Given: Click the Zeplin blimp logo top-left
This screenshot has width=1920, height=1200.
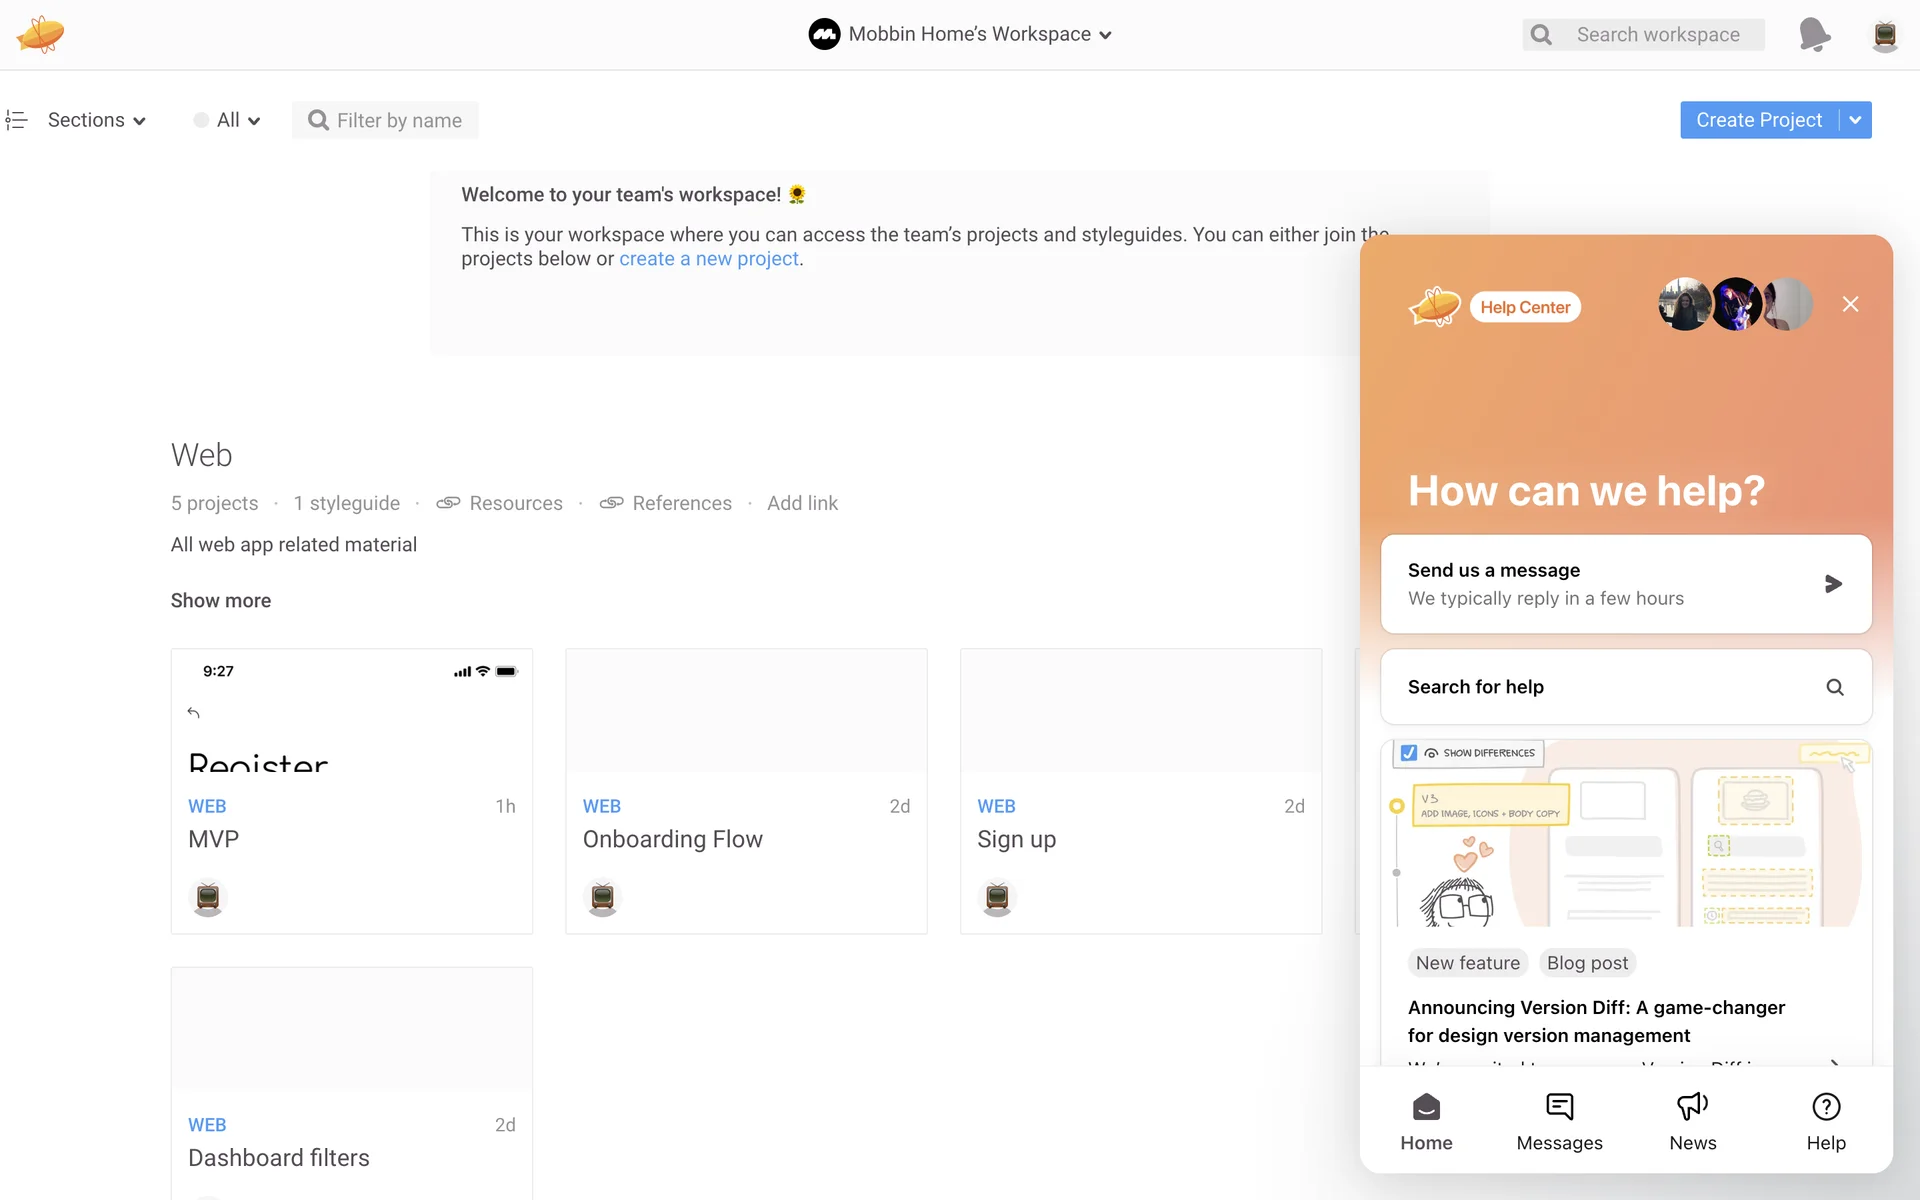Looking at the screenshot, I should [x=40, y=34].
